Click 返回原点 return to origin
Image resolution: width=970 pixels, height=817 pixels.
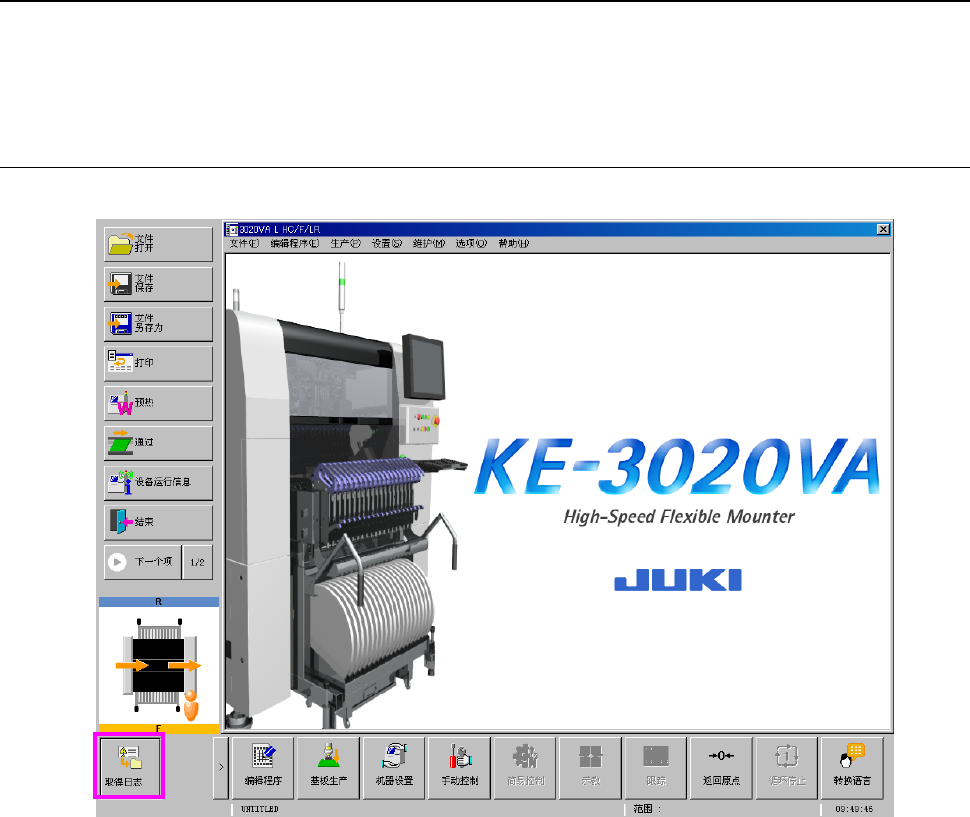[721, 768]
